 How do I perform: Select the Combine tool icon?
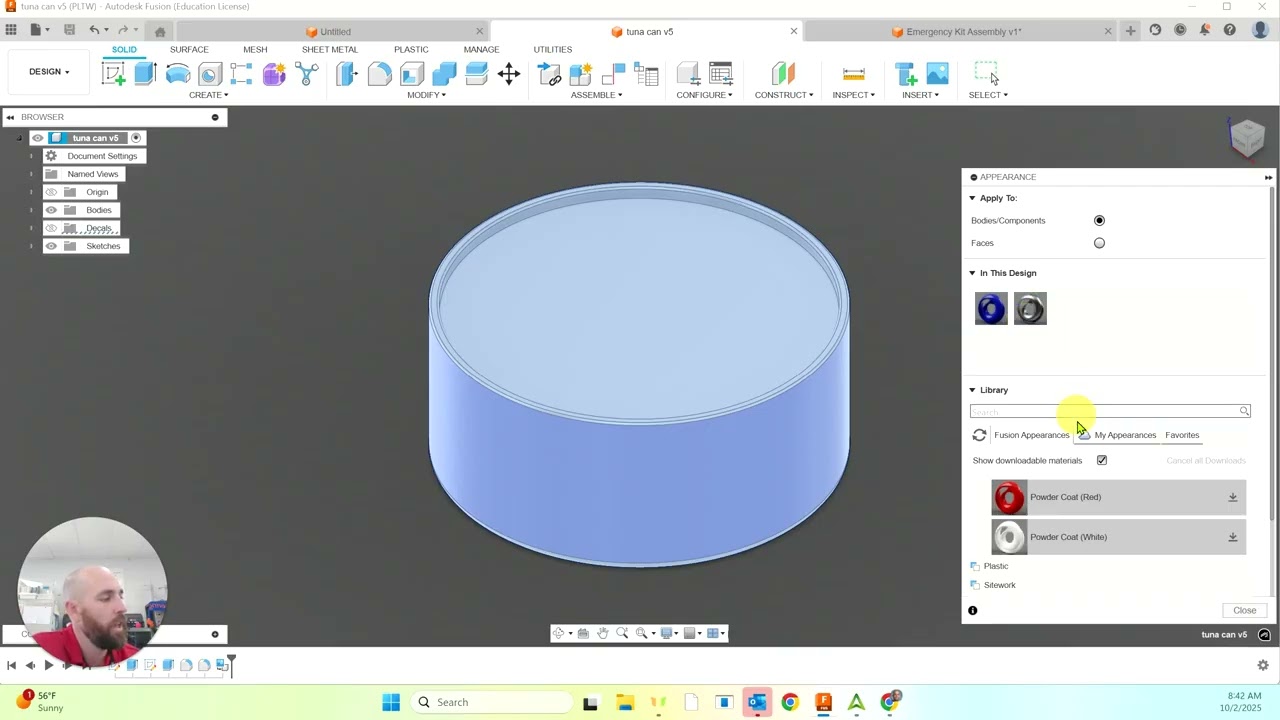click(444, 73)
